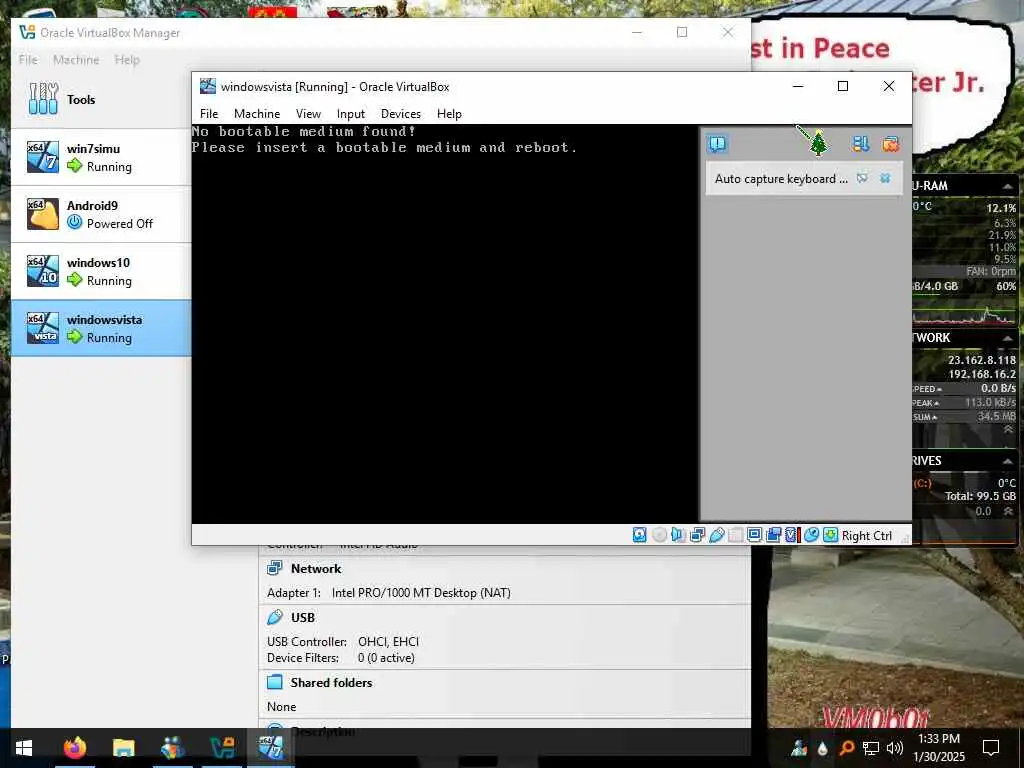
Task: Select the windowsvista virtual machine
Action: (x=101, y=328)
